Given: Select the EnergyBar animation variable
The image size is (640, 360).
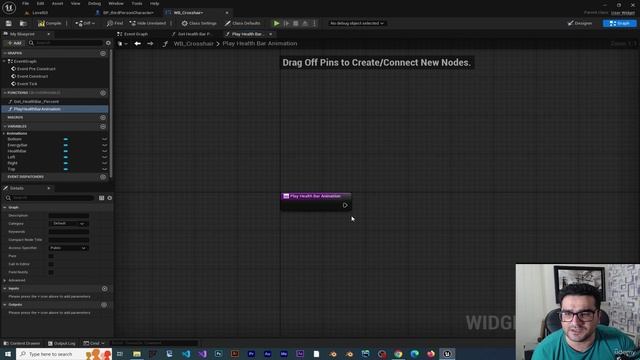Looking at the screenshot, I should coord(18,145).
